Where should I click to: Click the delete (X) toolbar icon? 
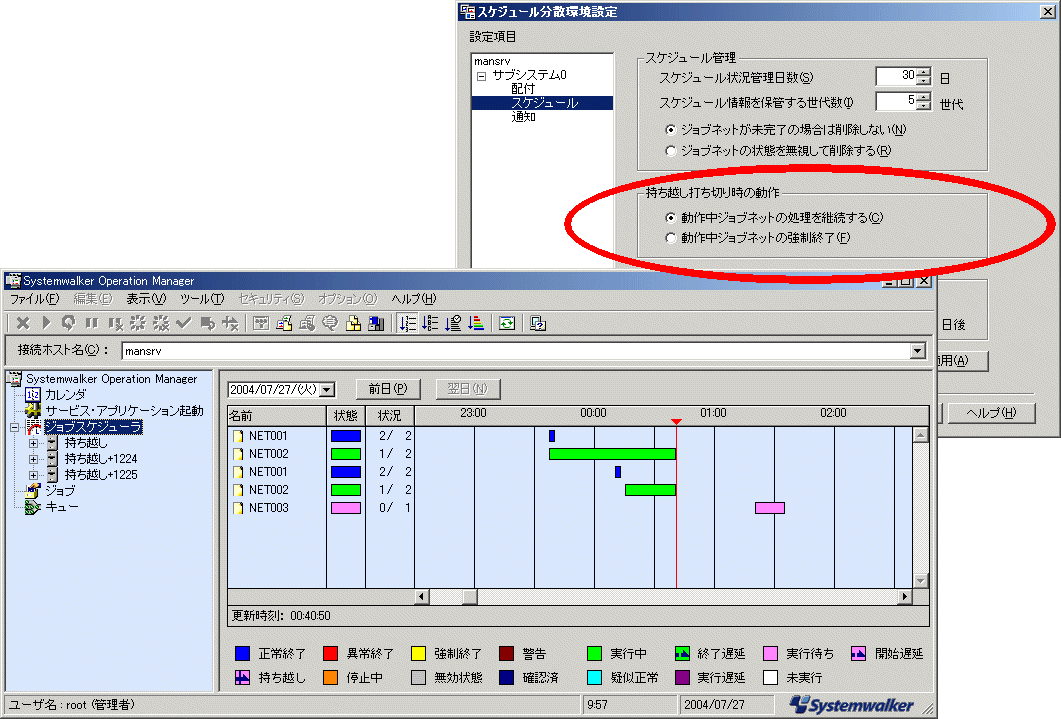(x=23, y=323)
